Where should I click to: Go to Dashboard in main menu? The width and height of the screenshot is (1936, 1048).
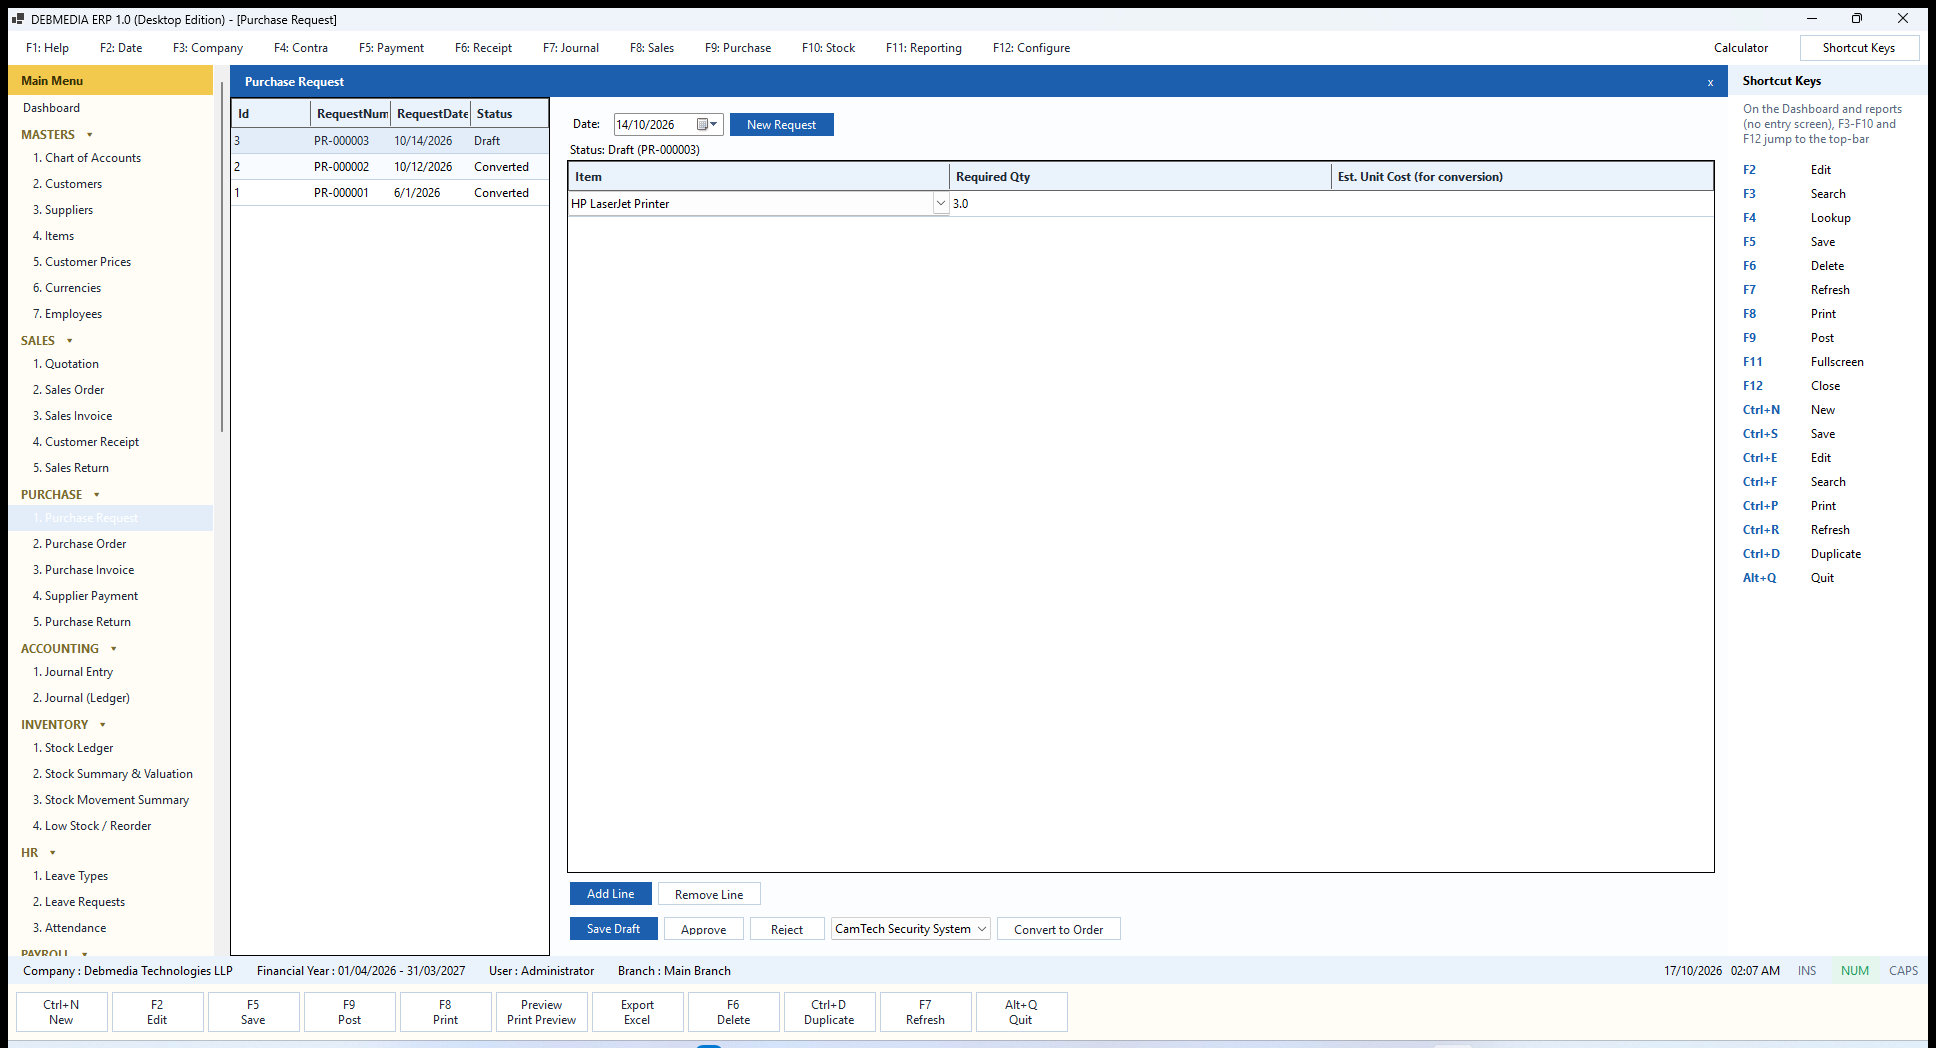point(51,108)
